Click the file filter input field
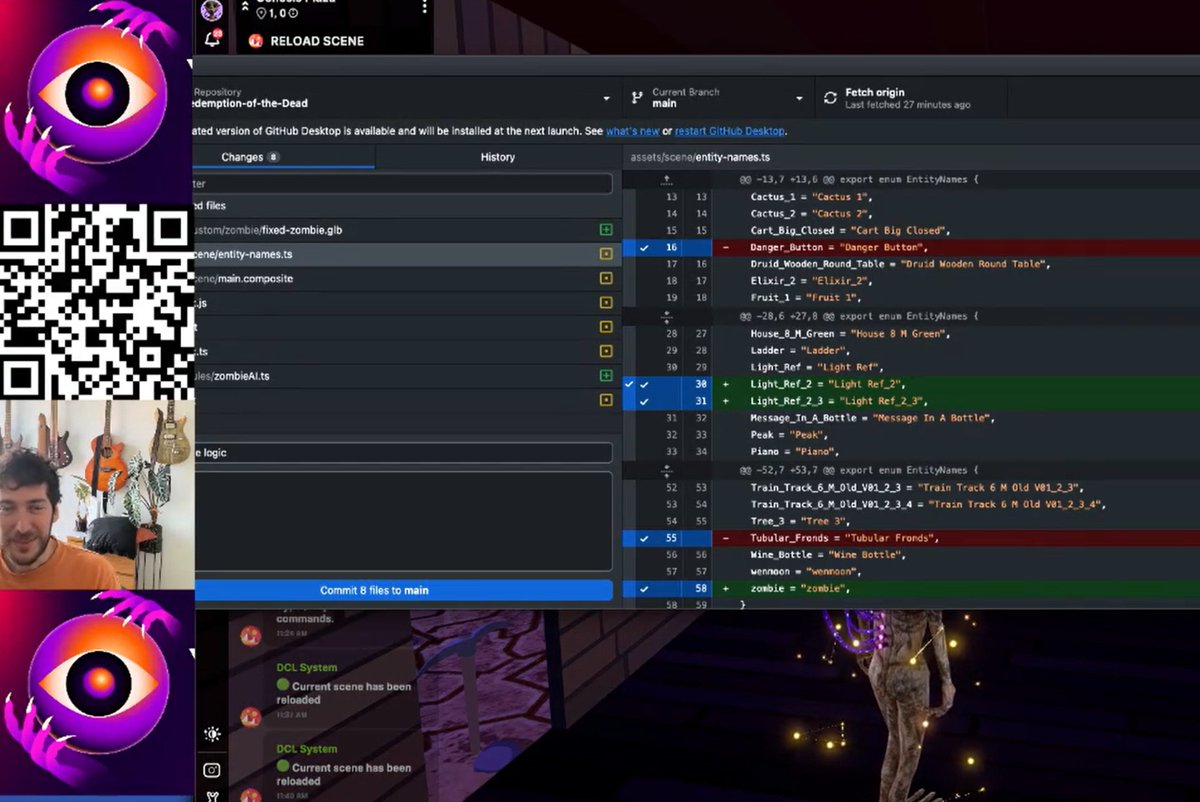1200x802 pixels. (x=400, y=183)
